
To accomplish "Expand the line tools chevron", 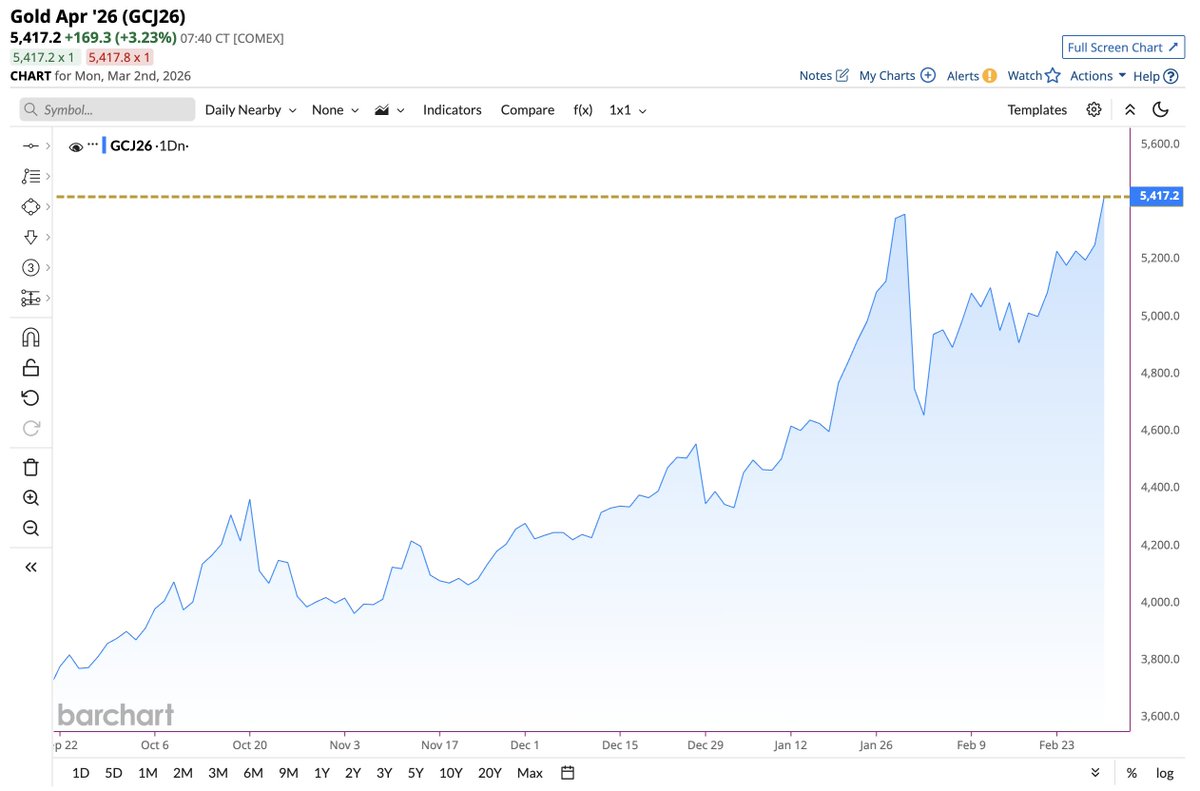I will click(48, 146).
